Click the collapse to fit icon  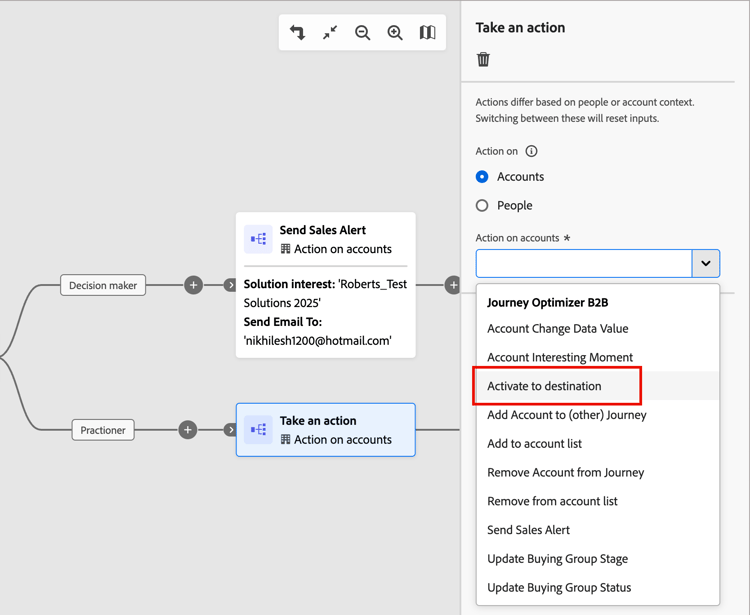[x=330, y=33]
